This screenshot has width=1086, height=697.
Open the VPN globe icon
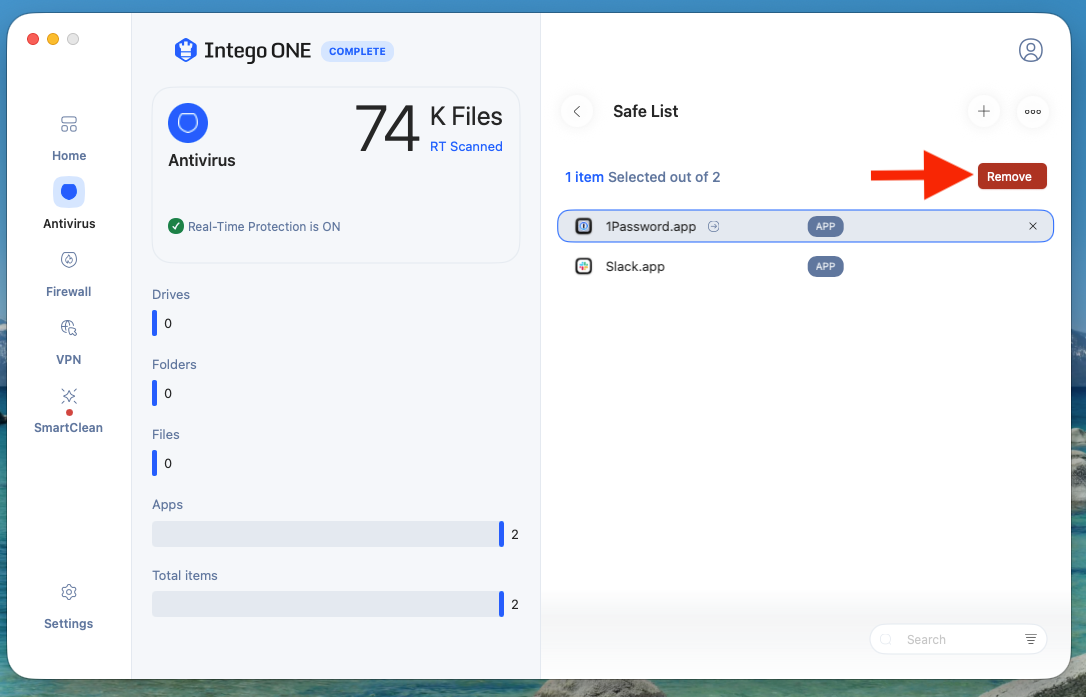click(x=69, y=328)
